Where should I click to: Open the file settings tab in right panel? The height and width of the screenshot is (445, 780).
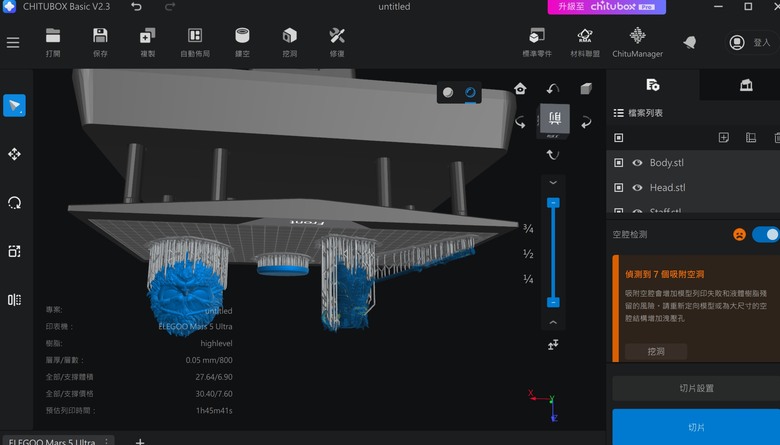coord(653,85)
